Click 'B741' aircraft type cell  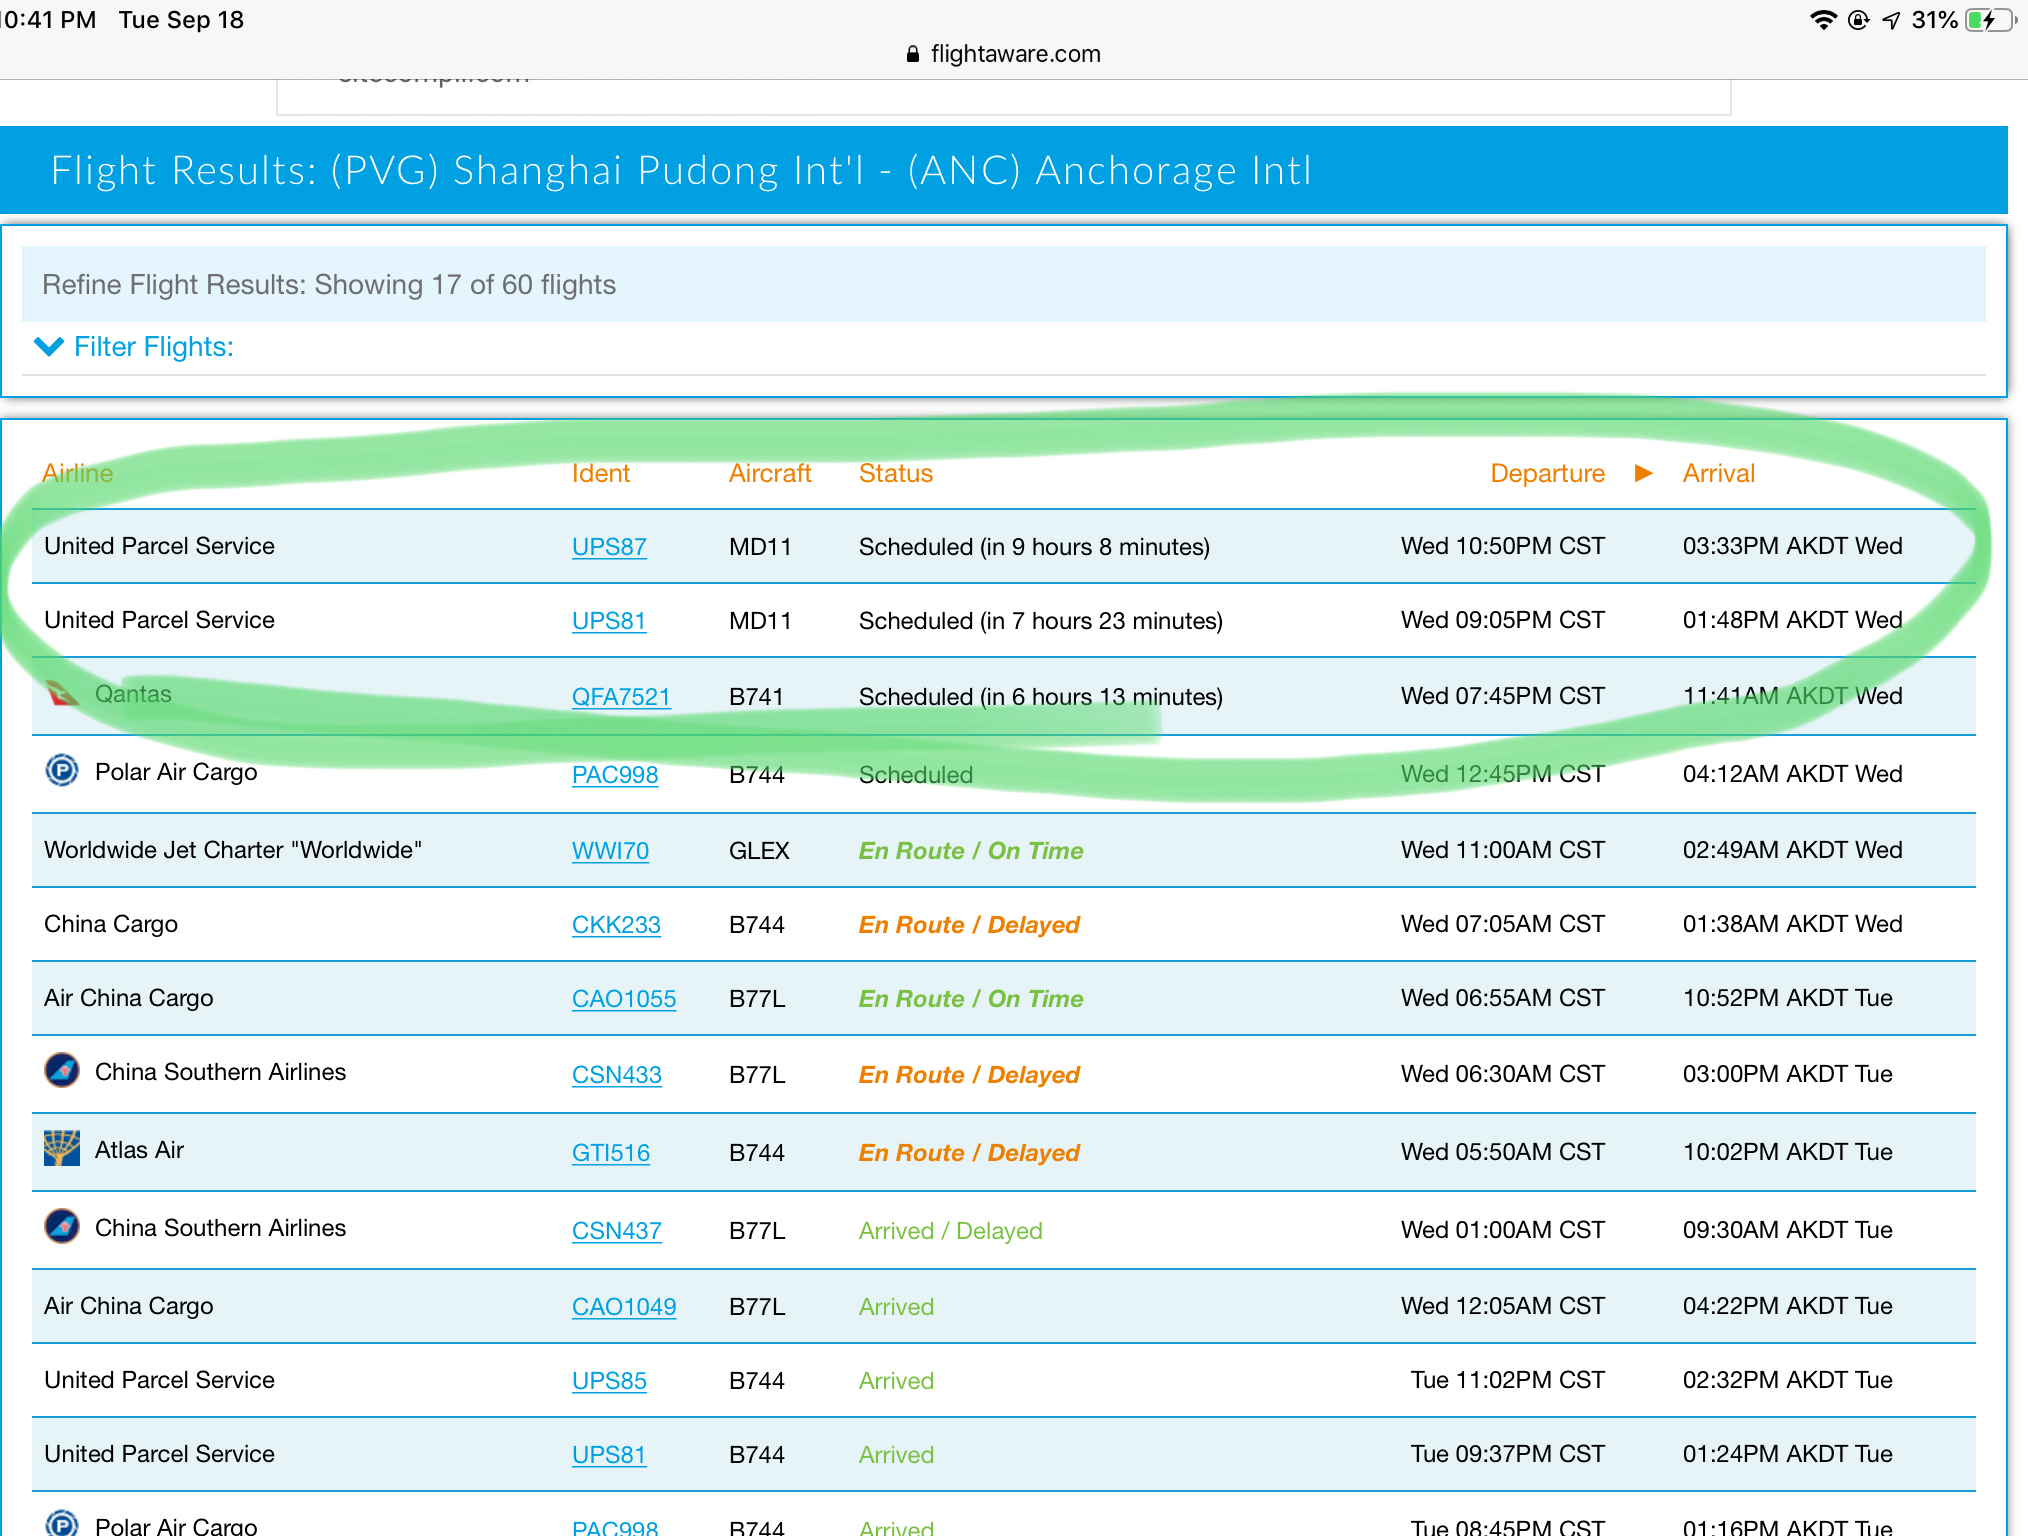[756, 697]
